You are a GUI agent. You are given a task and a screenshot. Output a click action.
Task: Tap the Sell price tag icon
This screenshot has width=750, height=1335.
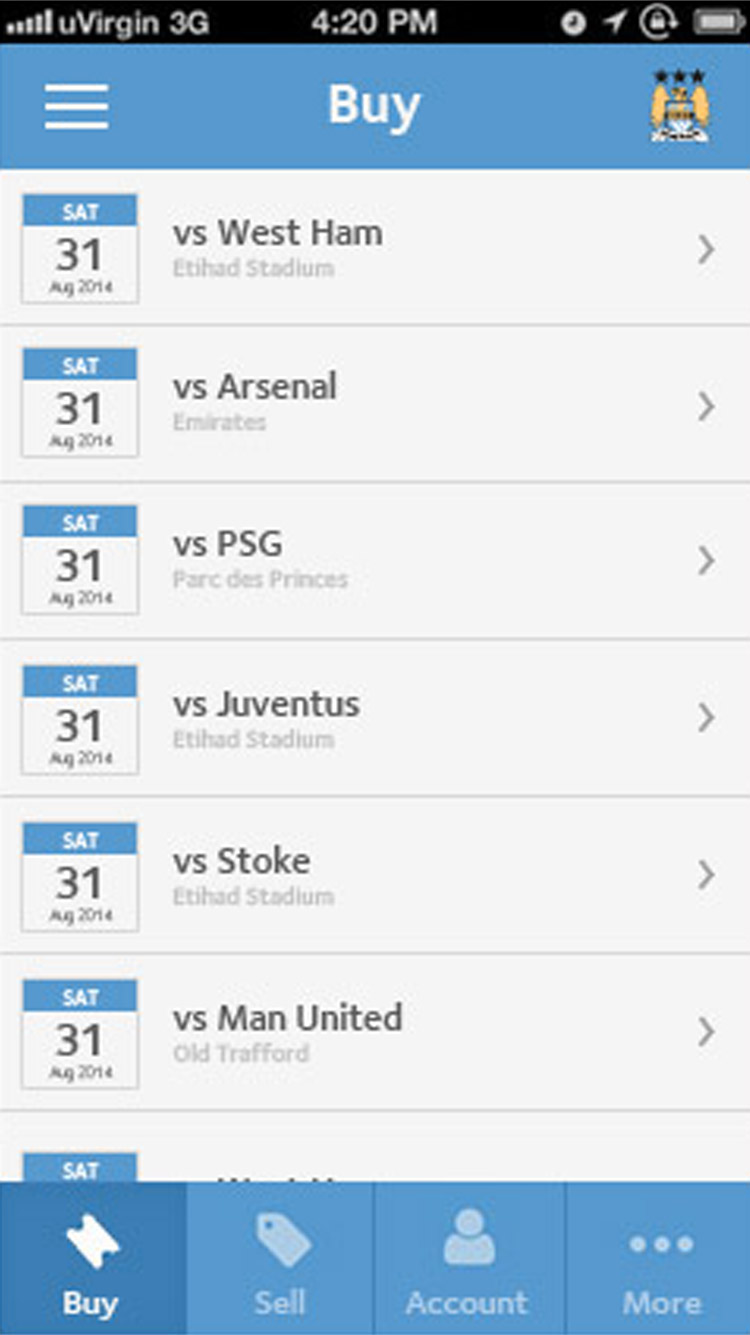[x=281, y=1241]
